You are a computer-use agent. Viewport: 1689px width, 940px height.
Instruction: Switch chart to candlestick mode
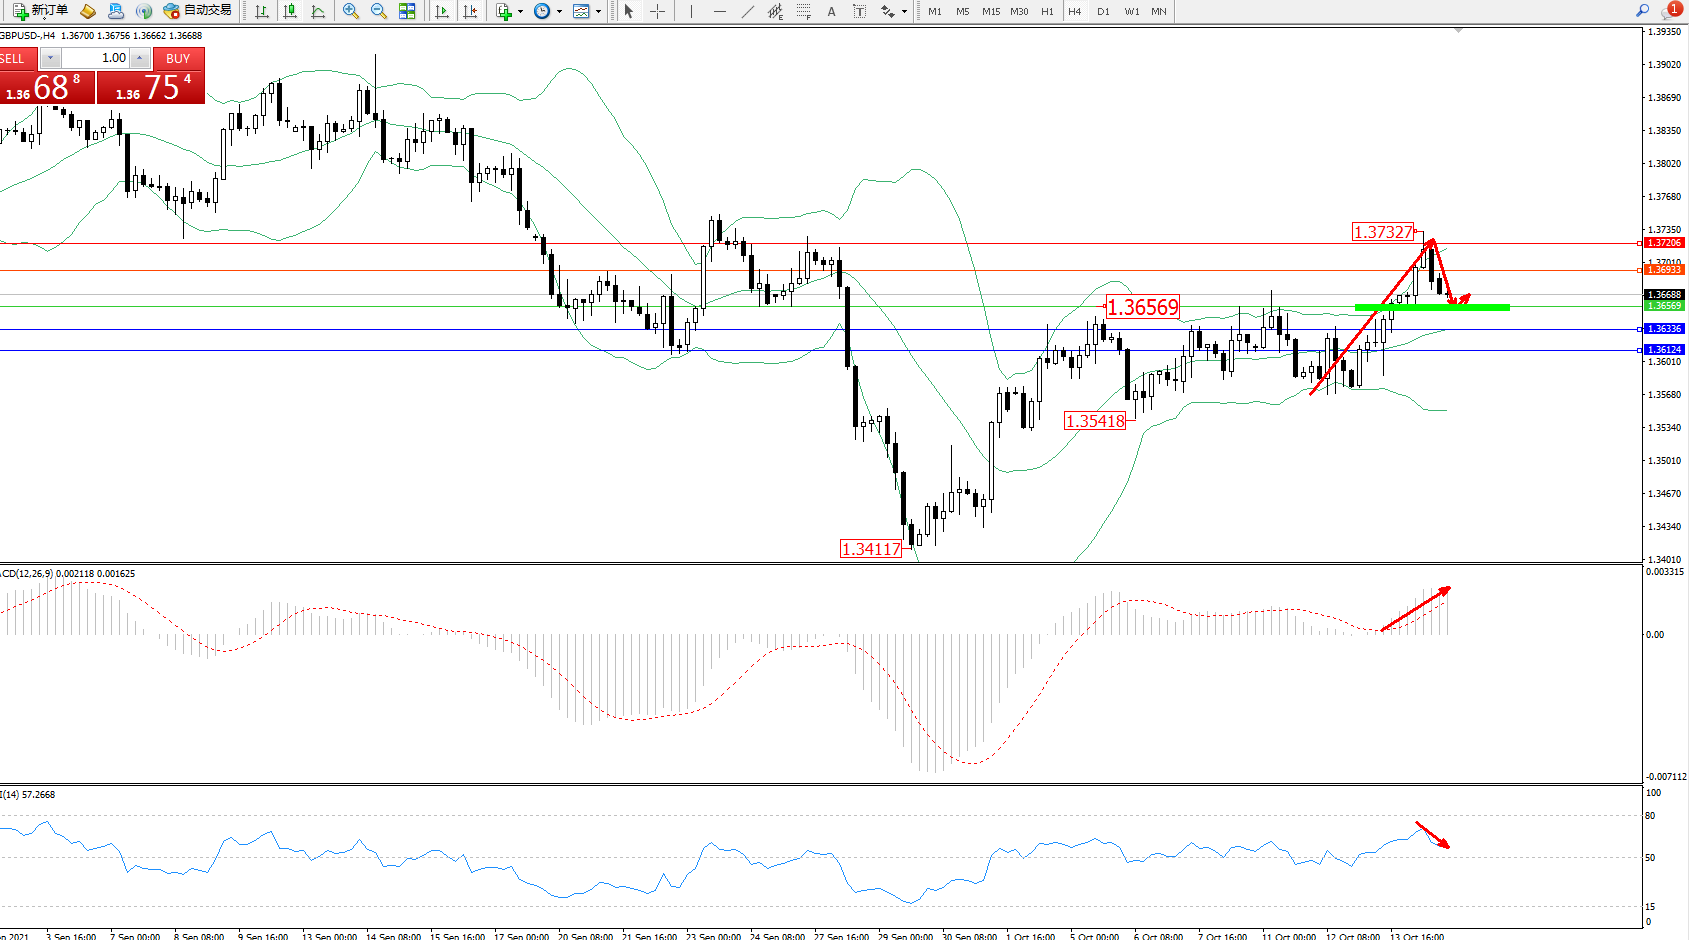coord(290,11)
